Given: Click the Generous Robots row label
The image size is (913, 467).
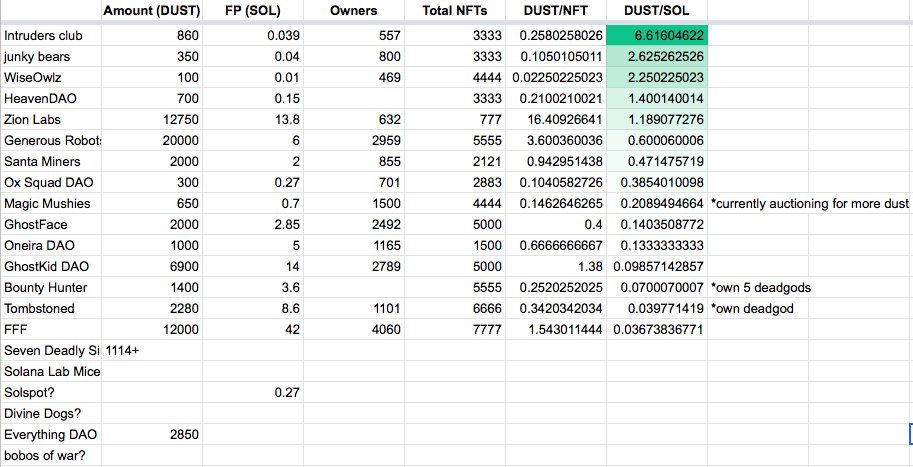Looking at the screenshot, I should point(51,140).
